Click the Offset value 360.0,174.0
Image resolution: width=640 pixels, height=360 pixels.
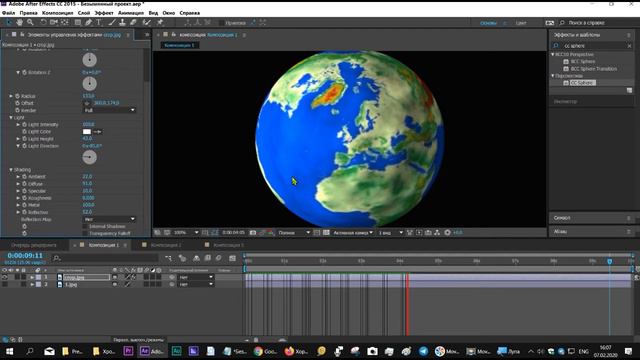coord(107,103)
